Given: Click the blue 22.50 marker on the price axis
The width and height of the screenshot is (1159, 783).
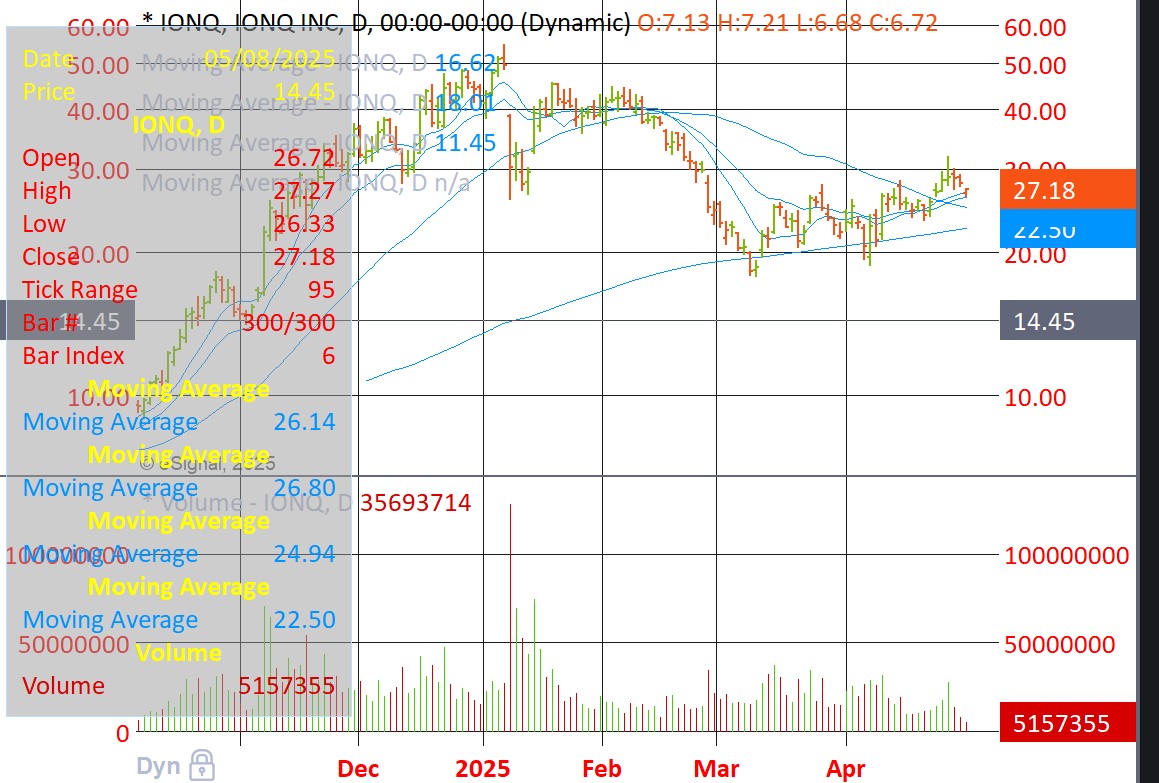Looking at the screenshot, I should coord(1067,228).
